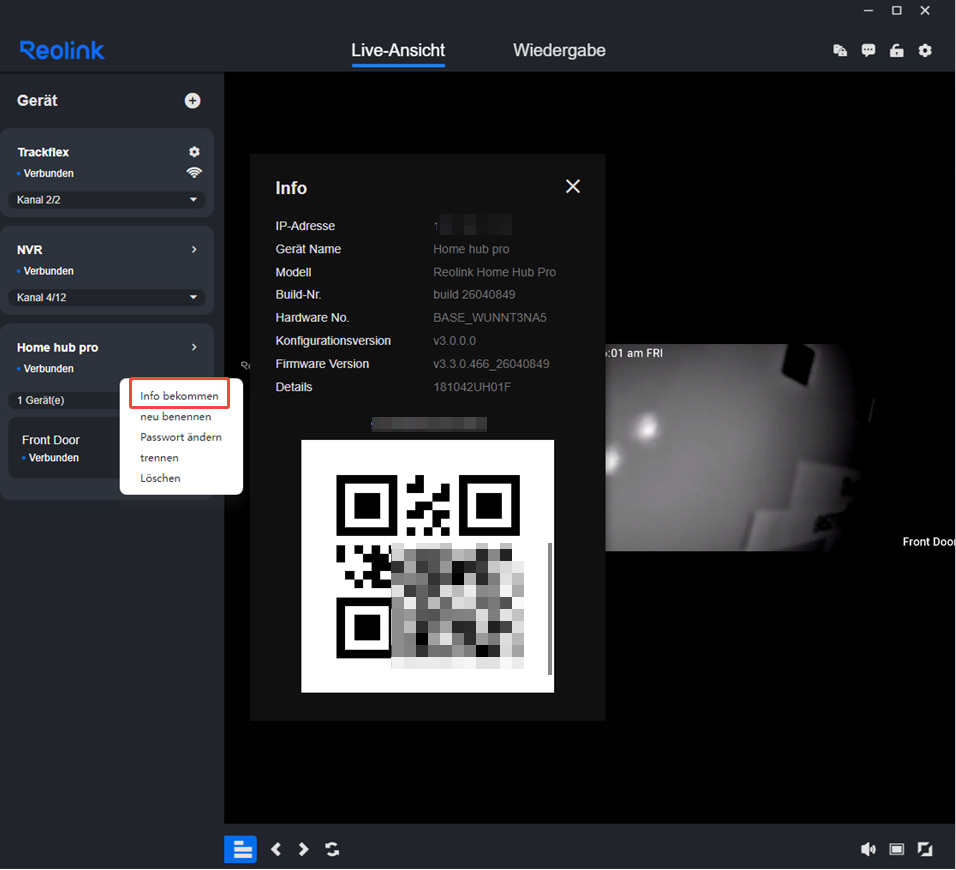Select the Front Door camera entry
Viewport: 956px width, 870px height.
(x=64, y=448)
